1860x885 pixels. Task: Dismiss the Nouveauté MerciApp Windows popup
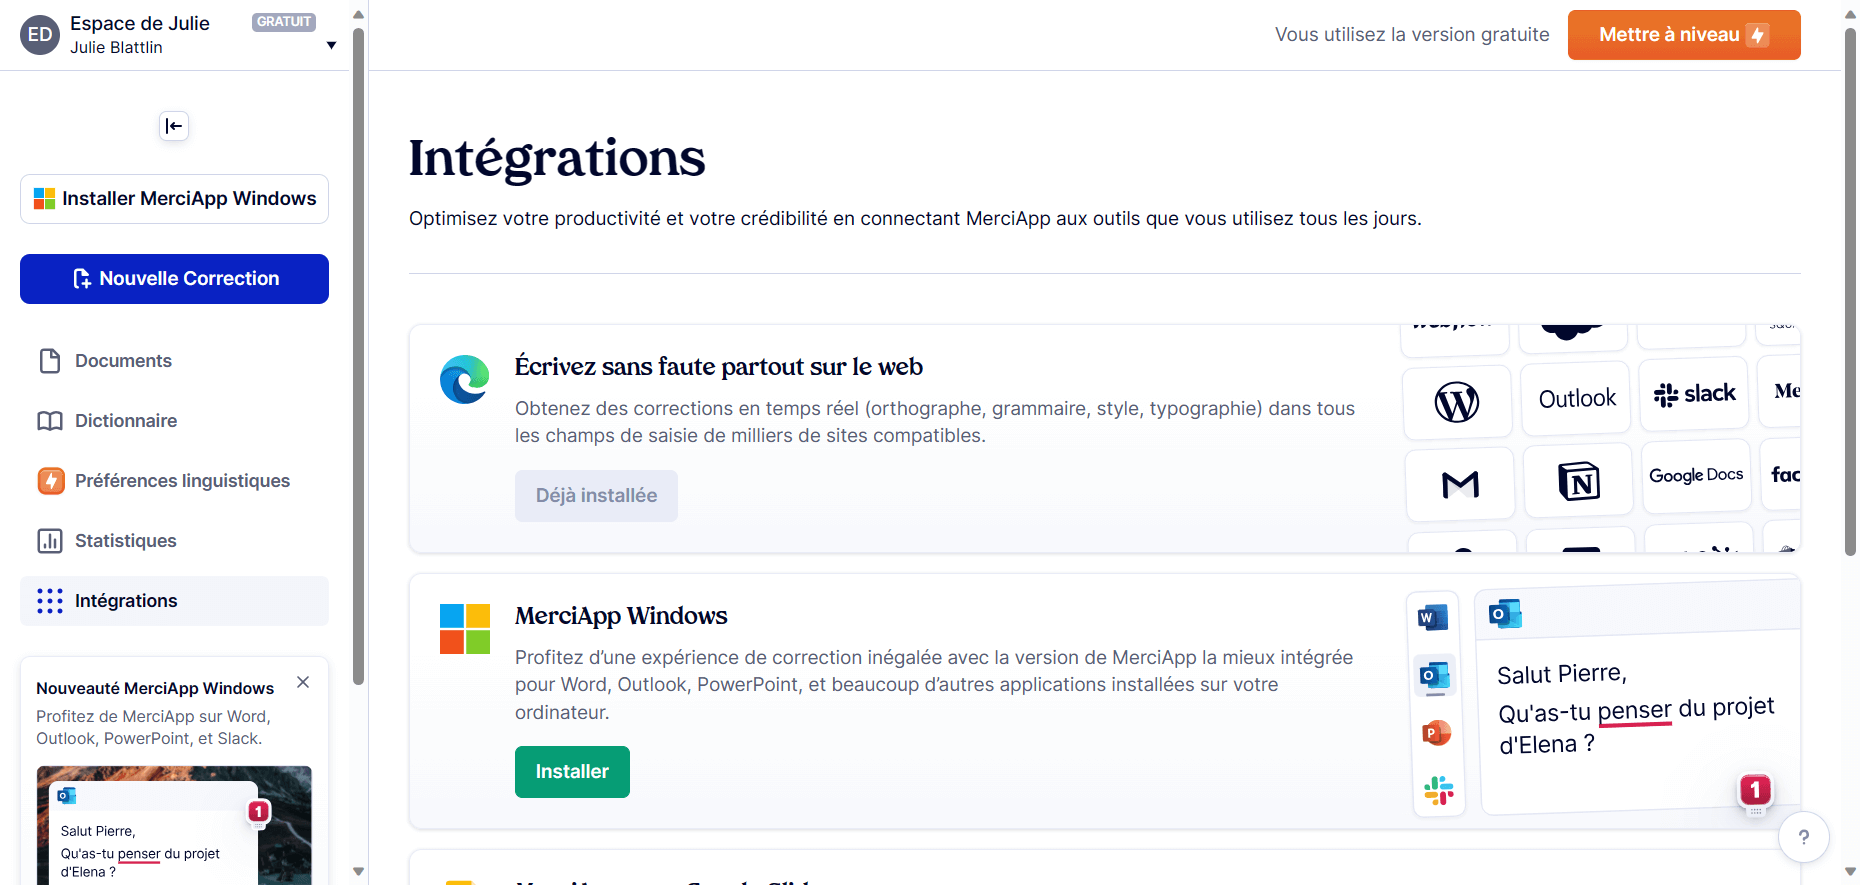pyautogui.click(x=303, y=682)
